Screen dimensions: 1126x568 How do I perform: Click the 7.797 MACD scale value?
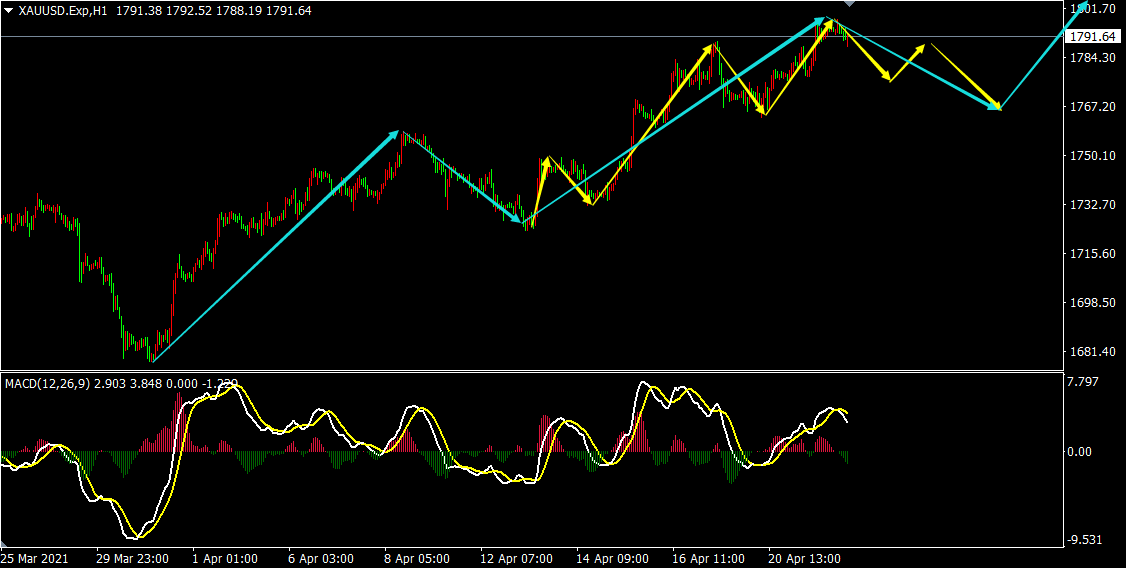pyautogui.click(x=1084, y=381)
